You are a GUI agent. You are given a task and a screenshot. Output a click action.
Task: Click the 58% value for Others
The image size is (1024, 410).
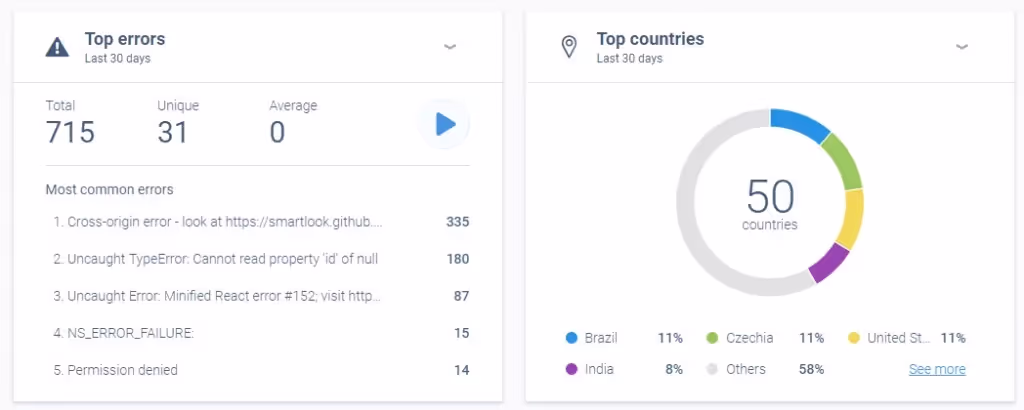[x=811, y=370]
